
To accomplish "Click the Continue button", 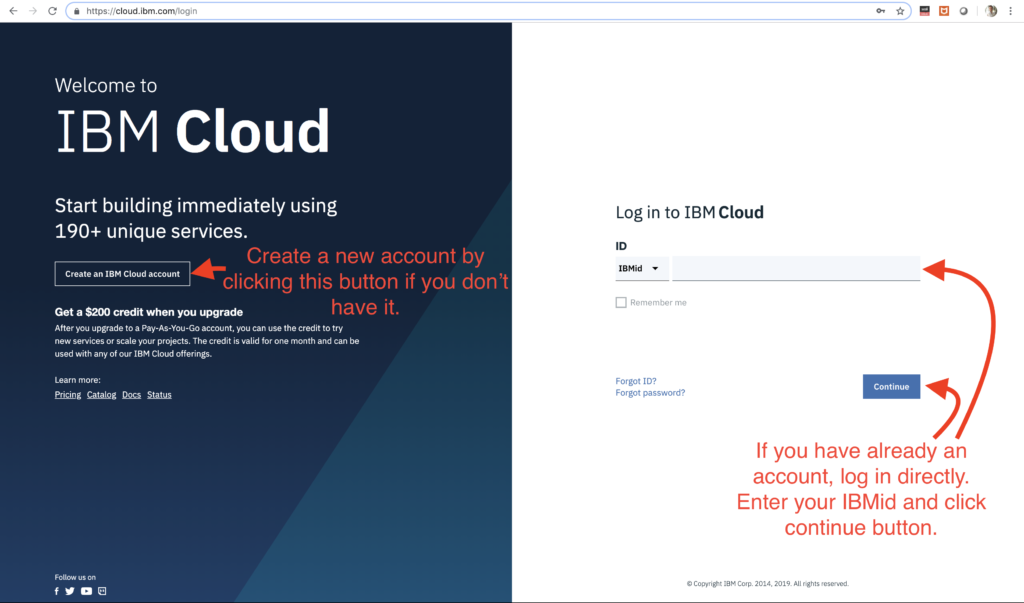I will click(891, 387).
